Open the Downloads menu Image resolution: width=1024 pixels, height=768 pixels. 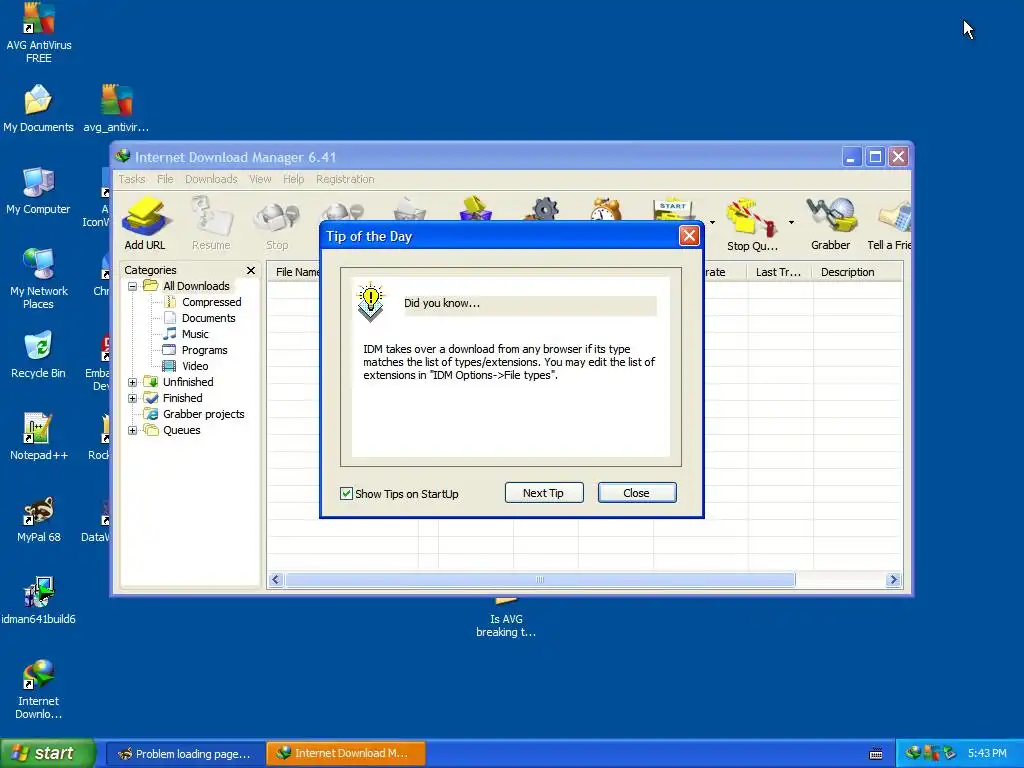[x=211, y=179]
